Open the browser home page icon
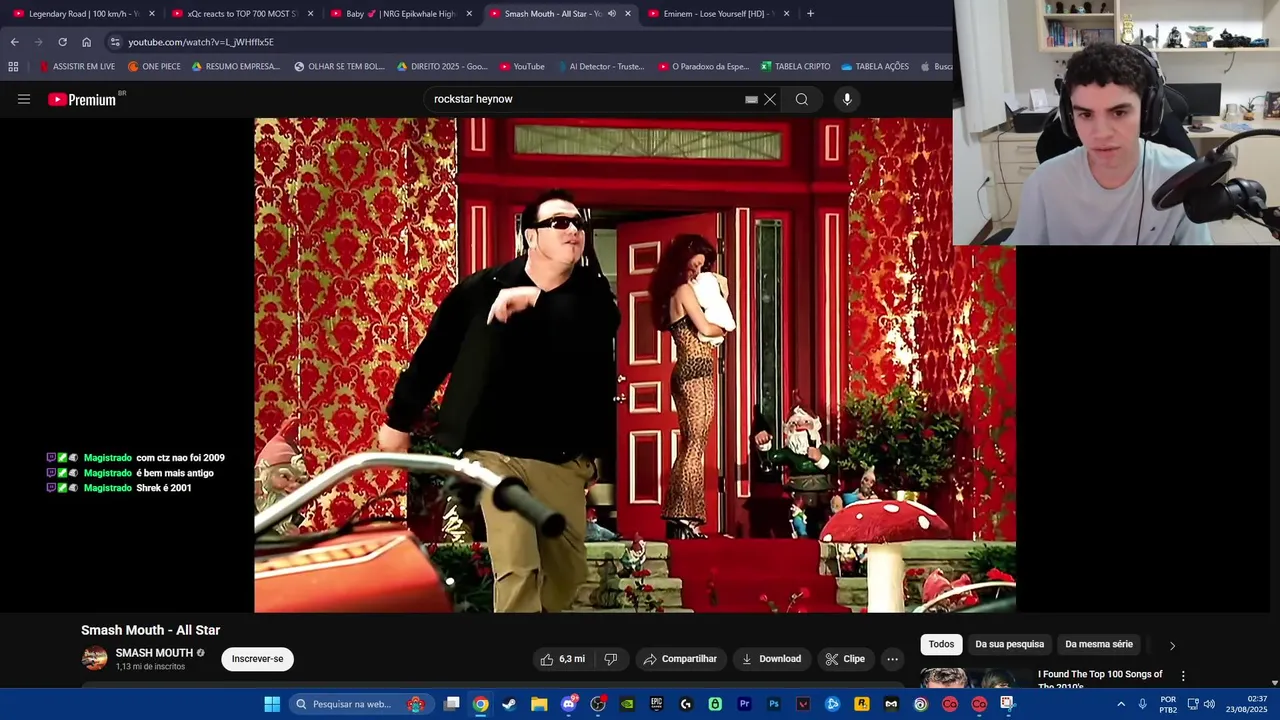The image size is (1280, 720). (86, 42)
